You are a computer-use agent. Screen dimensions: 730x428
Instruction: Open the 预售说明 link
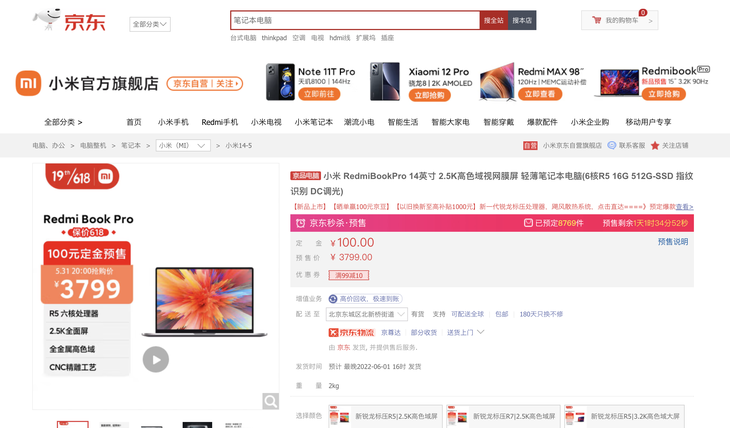tap(673, 242)
